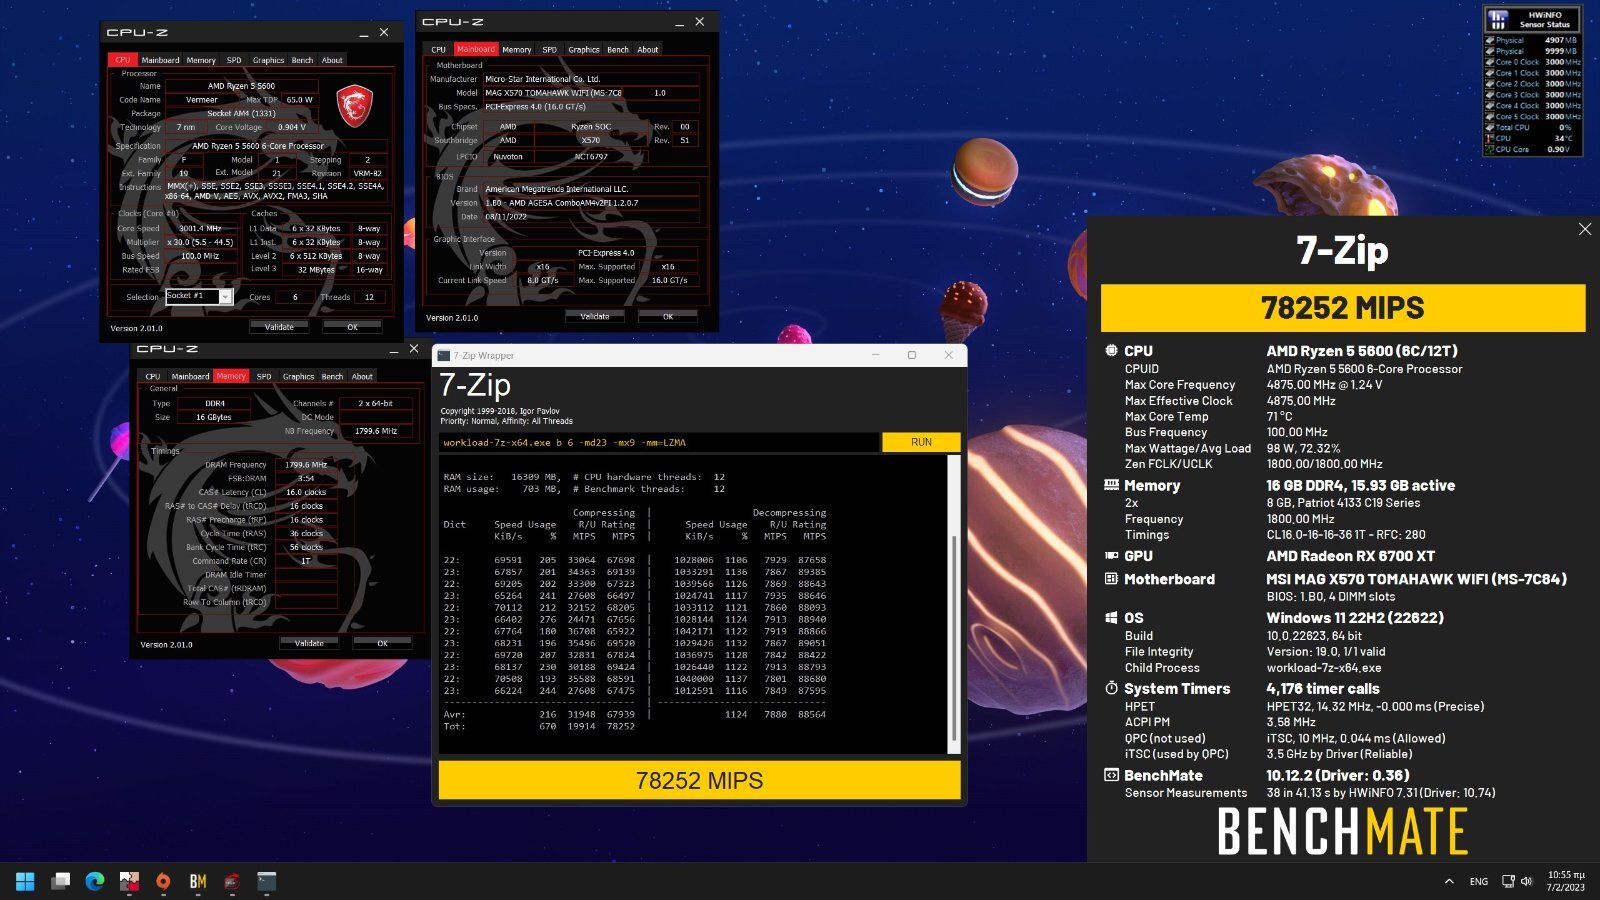Click the Tot: 78252 result line in console

coord(539,726)
